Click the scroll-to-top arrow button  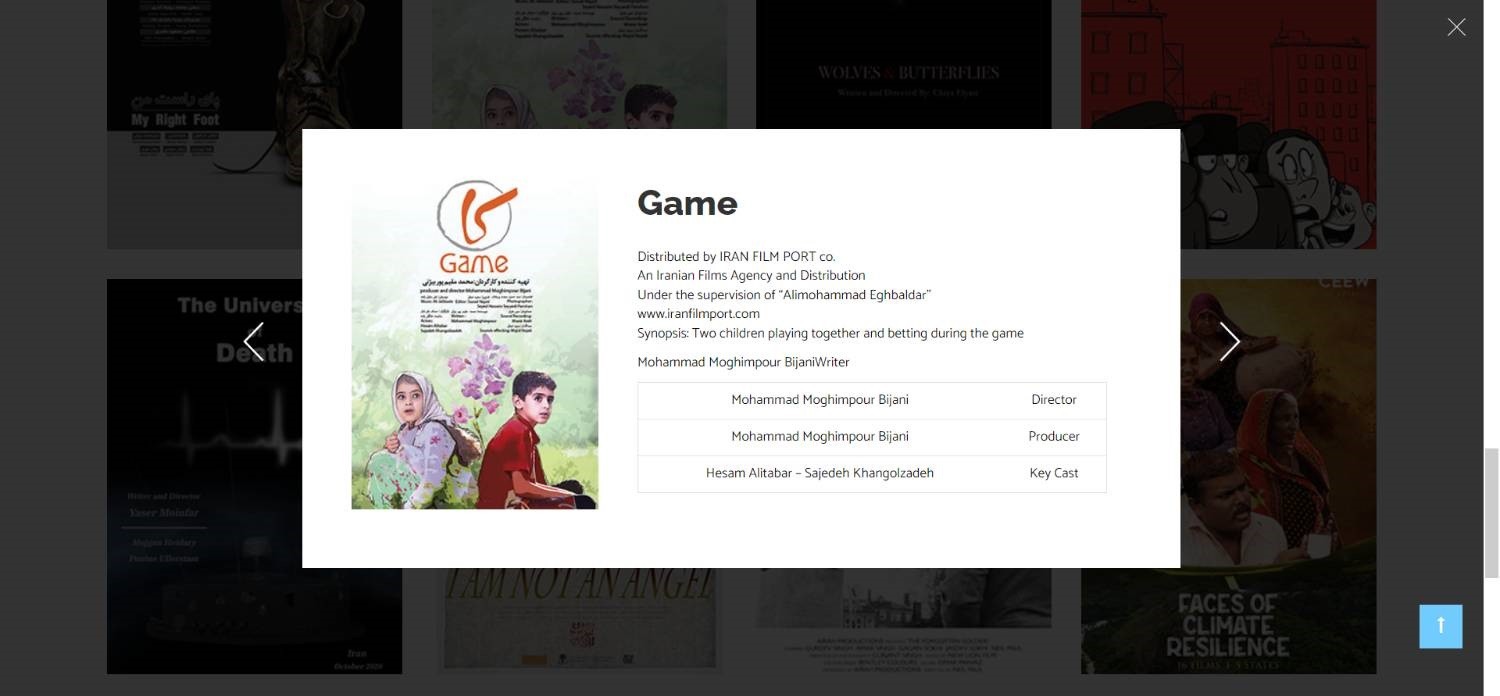[1440, 626]
